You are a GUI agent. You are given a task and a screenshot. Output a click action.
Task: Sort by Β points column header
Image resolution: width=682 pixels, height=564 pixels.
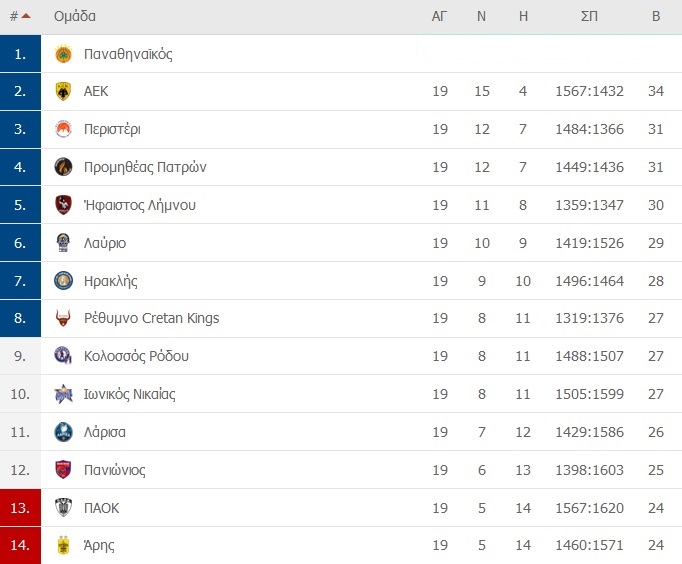(x=656, y=16)
